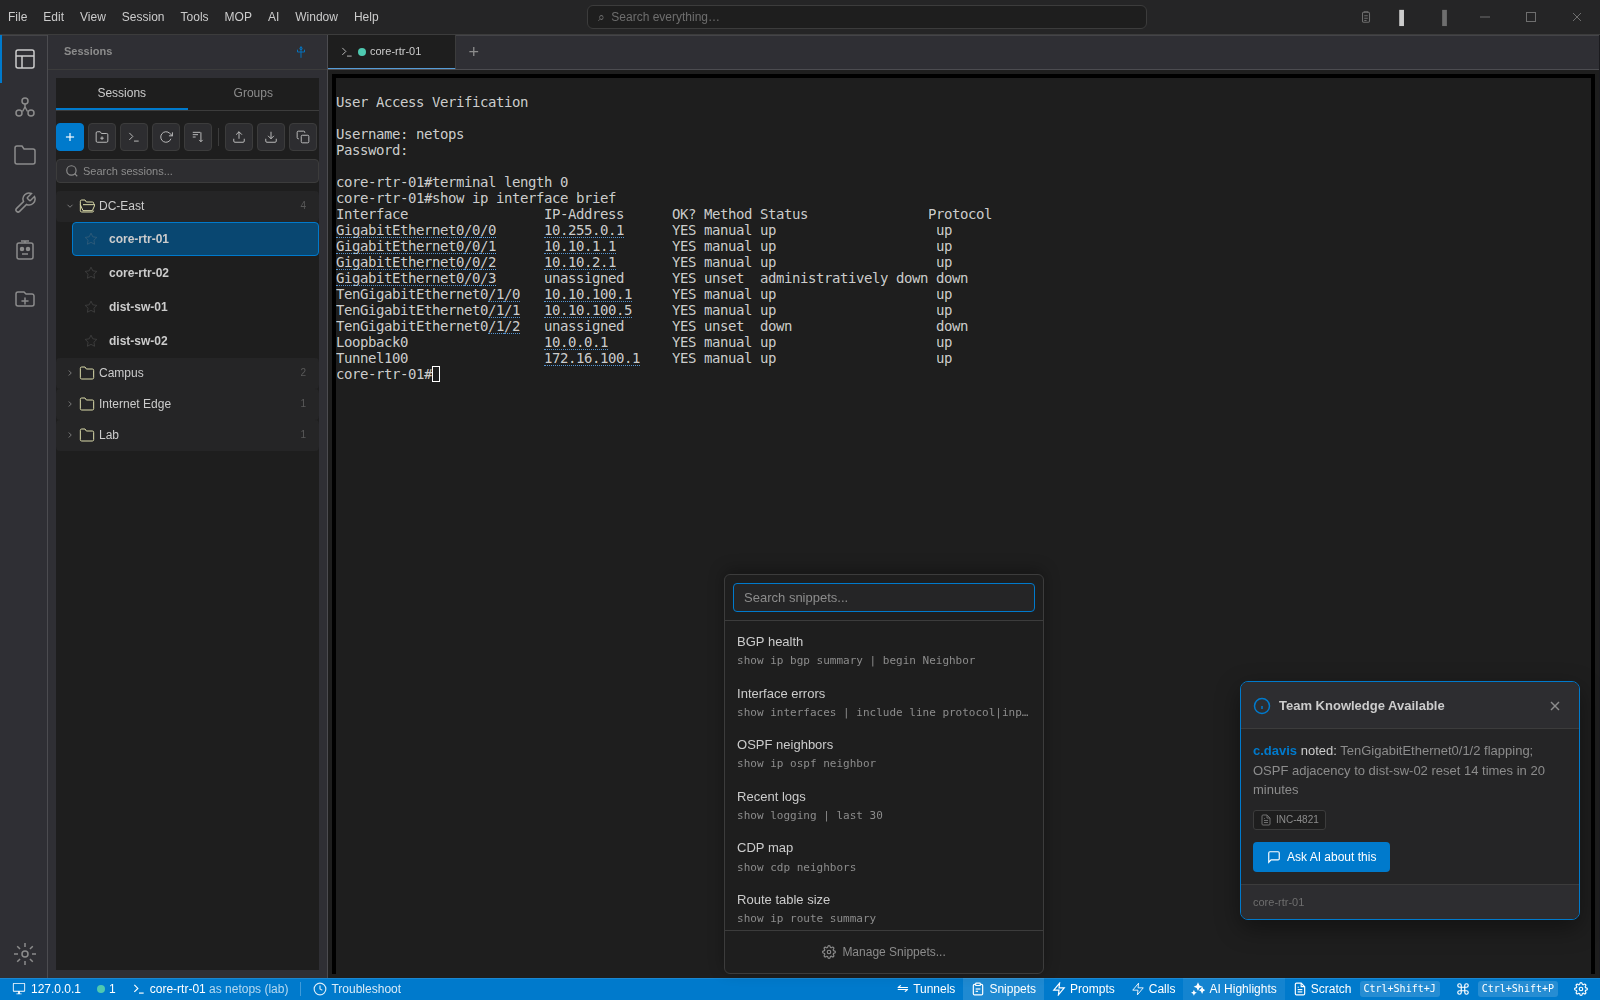Click the sort order icon in the sessions toolbar
The height and width of the screenshot is (1000, 1600).
pyautogui.click(x=198, y=137)
